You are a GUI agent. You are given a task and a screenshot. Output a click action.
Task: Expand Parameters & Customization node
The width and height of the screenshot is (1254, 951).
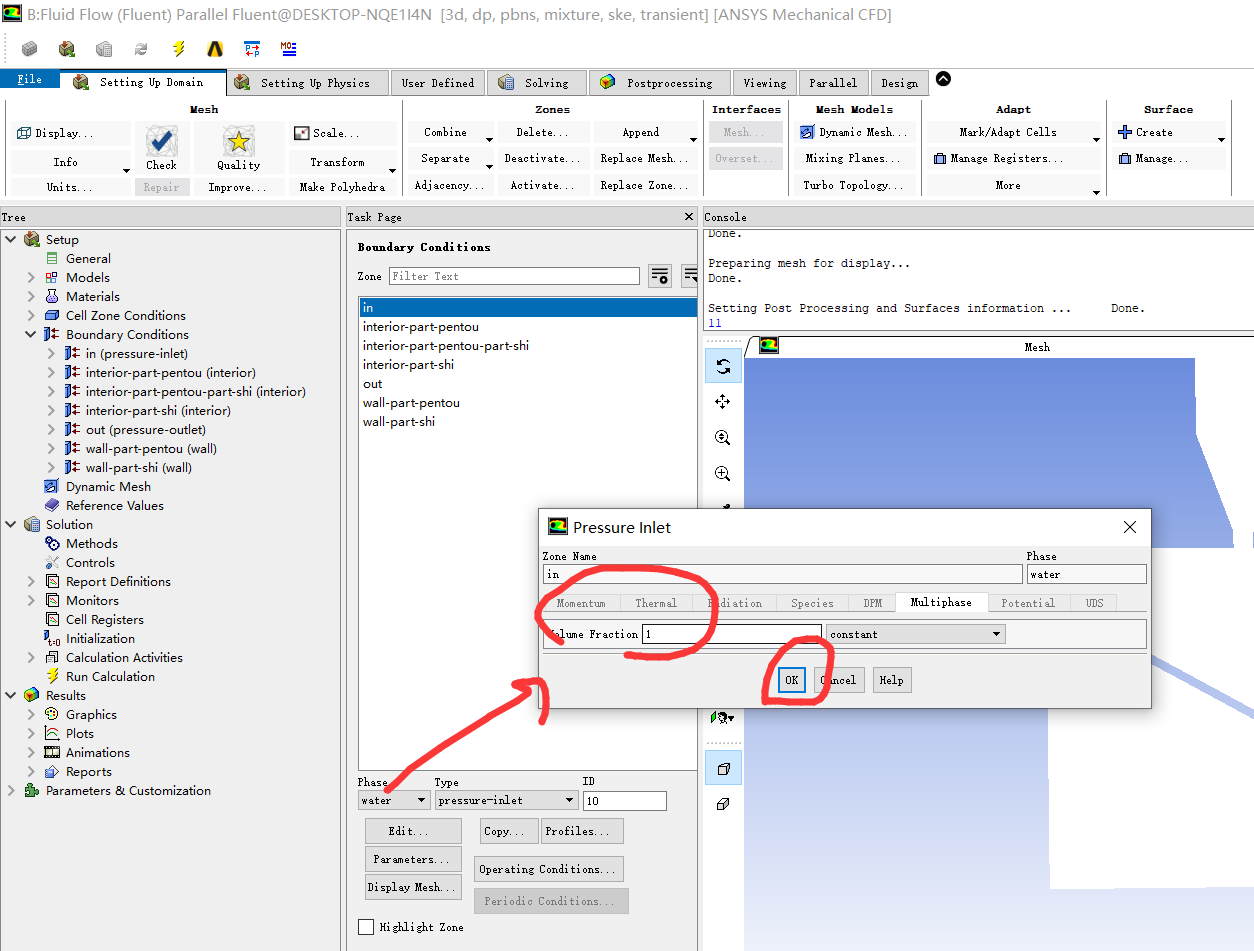[11, 790]
